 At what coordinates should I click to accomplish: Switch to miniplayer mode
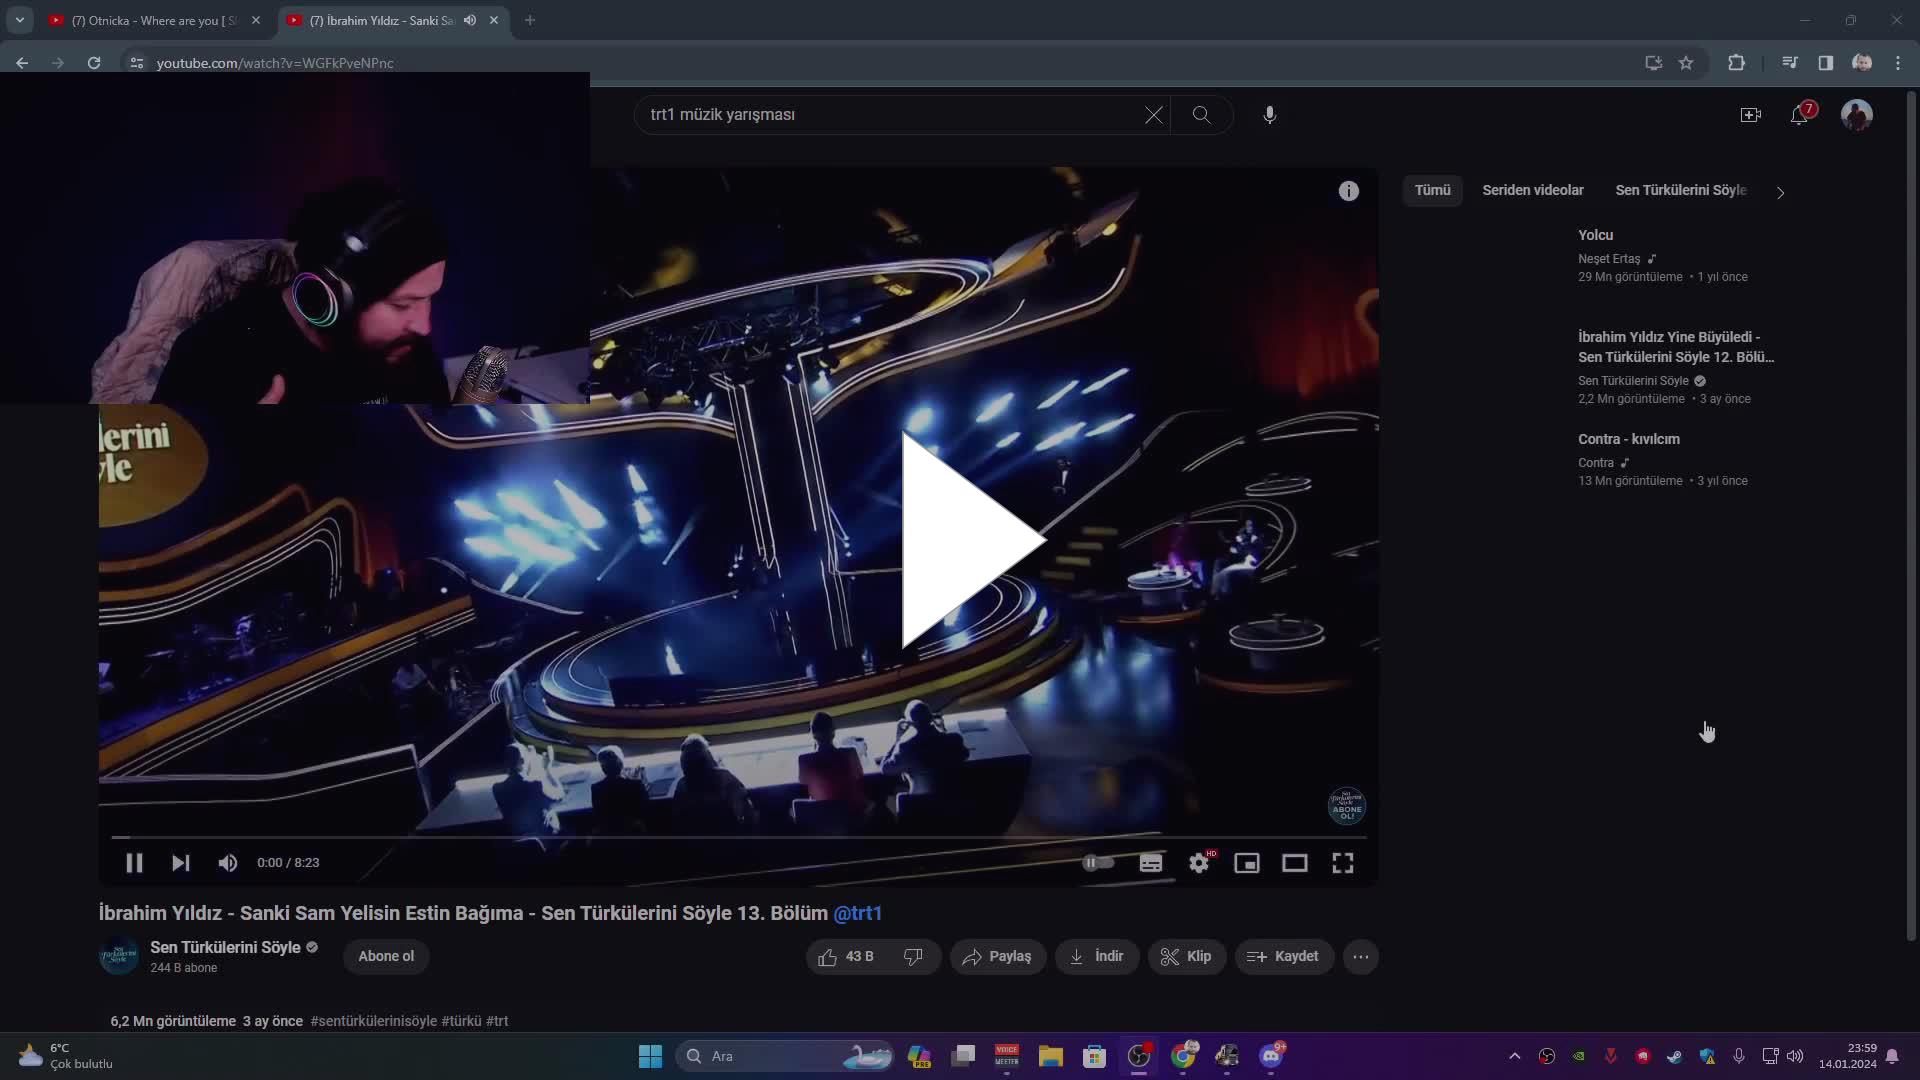(x=1247, y=862)
